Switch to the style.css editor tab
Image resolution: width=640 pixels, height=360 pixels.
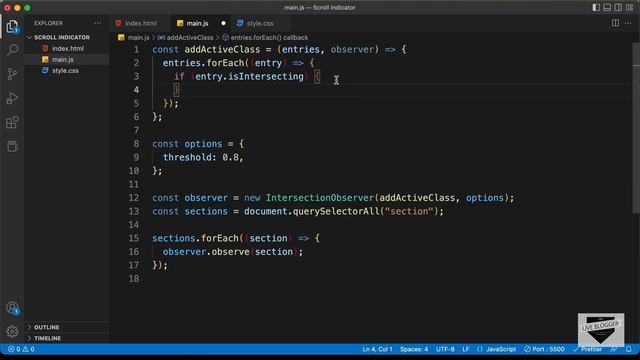coord(260,23)
